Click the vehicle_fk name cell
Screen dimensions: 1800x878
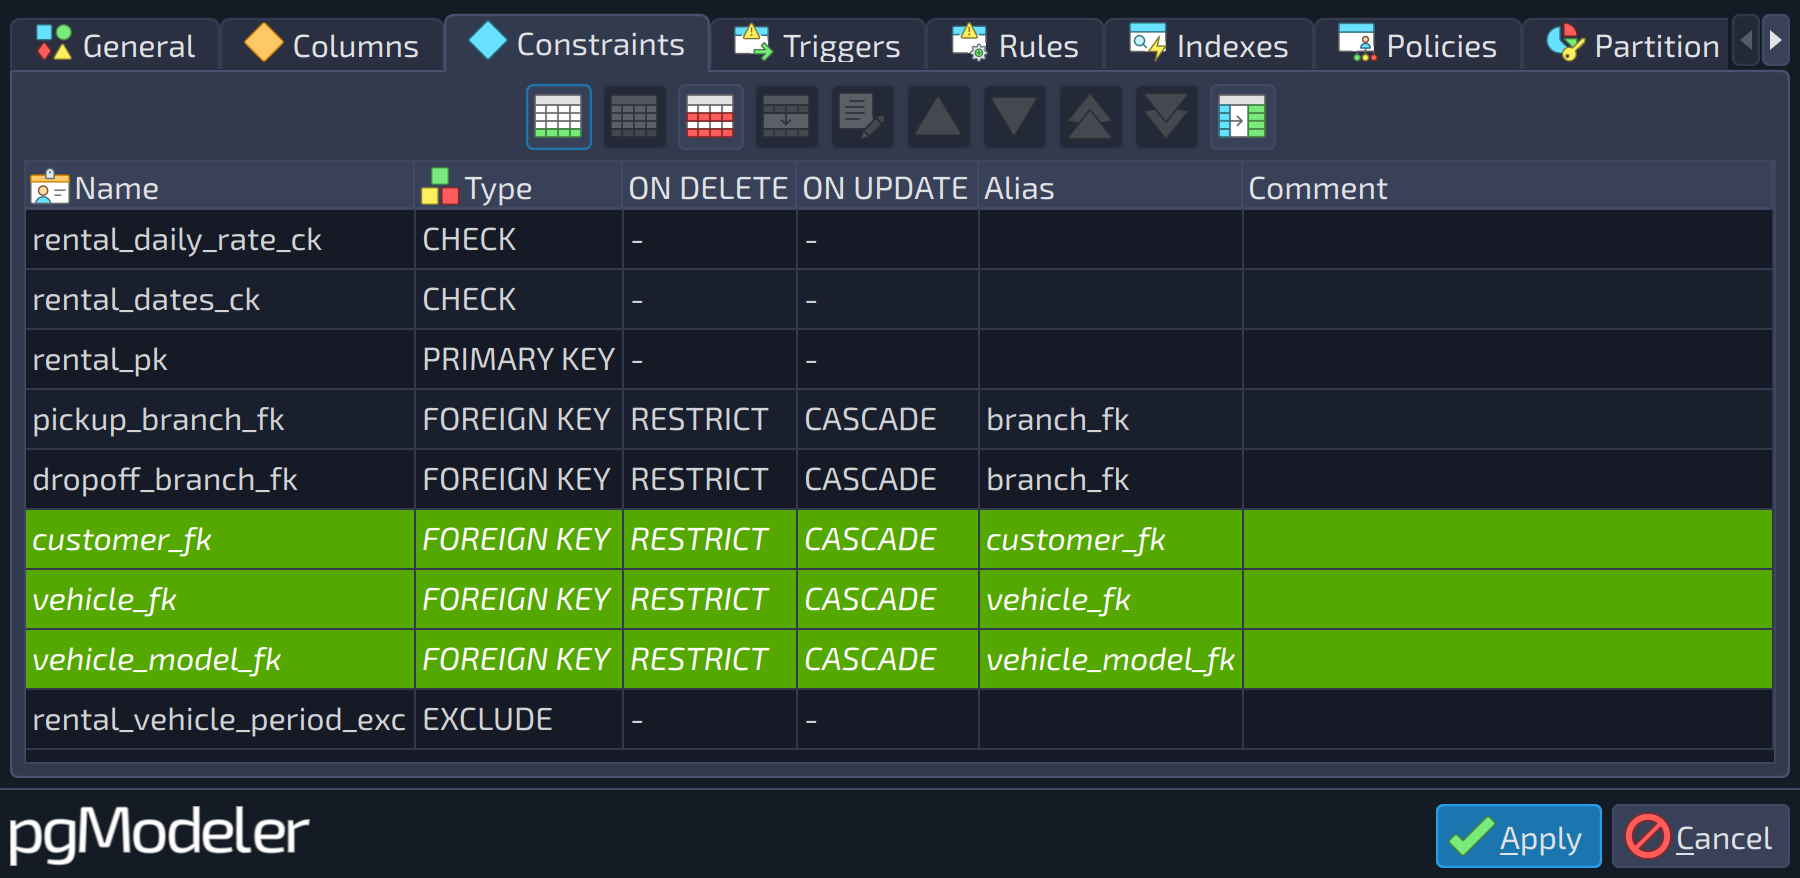click(220, 600)
